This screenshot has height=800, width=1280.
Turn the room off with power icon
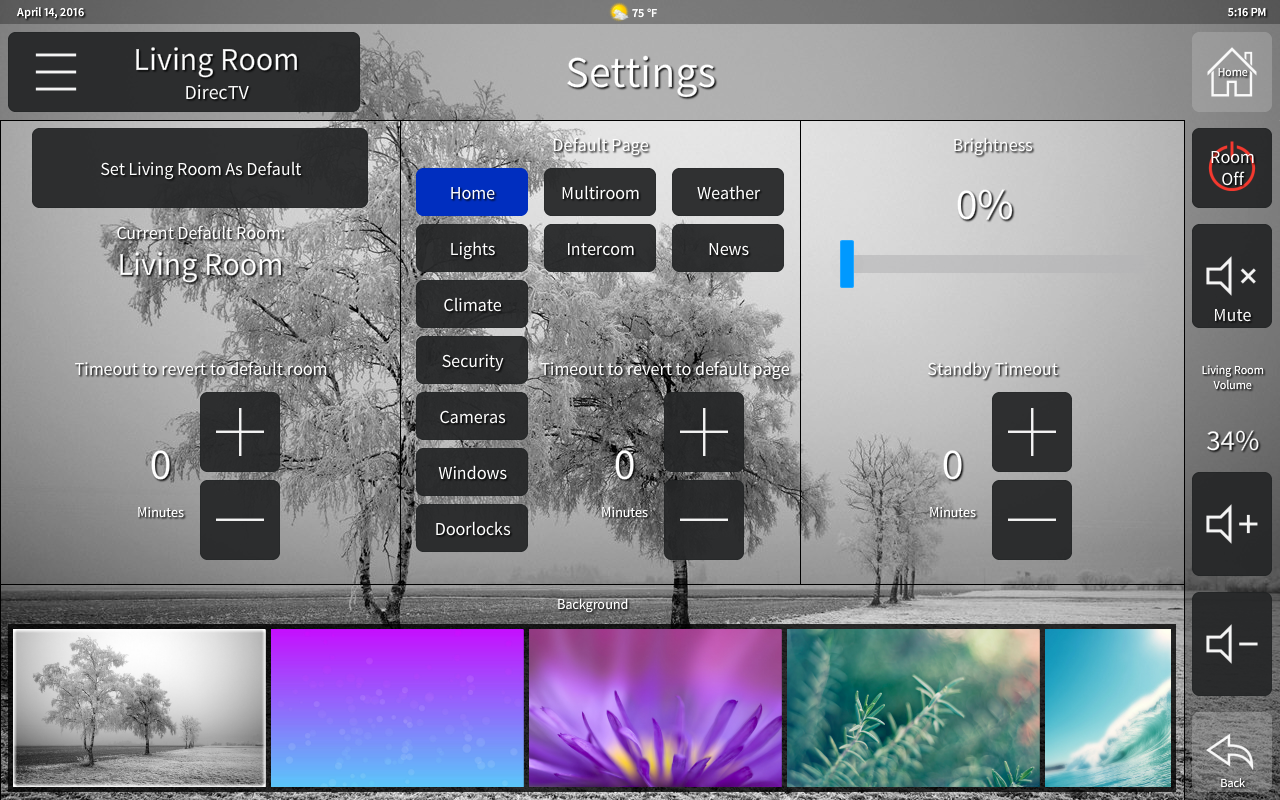[x=1231, y=168]
